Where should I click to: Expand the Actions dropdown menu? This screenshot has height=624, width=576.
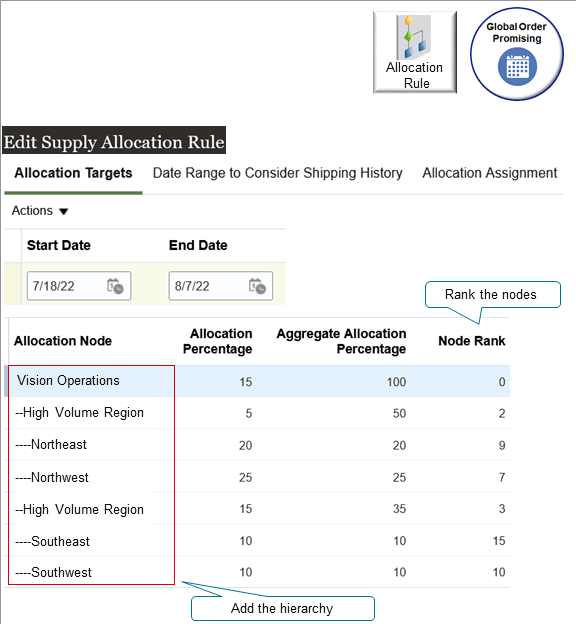[40, 211]
